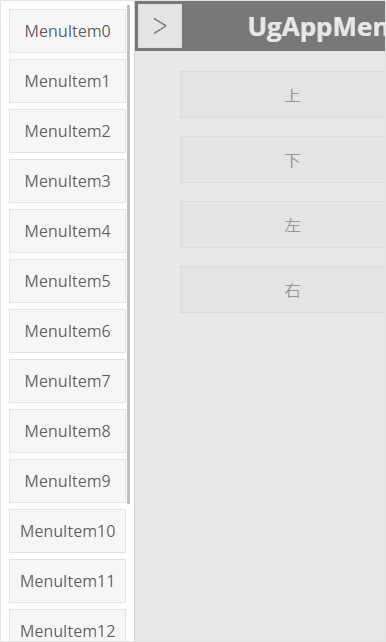This screenshot has height=642, width=386.
Task: Click the side menu vertical scrollbar
Action: pos(129,254)
